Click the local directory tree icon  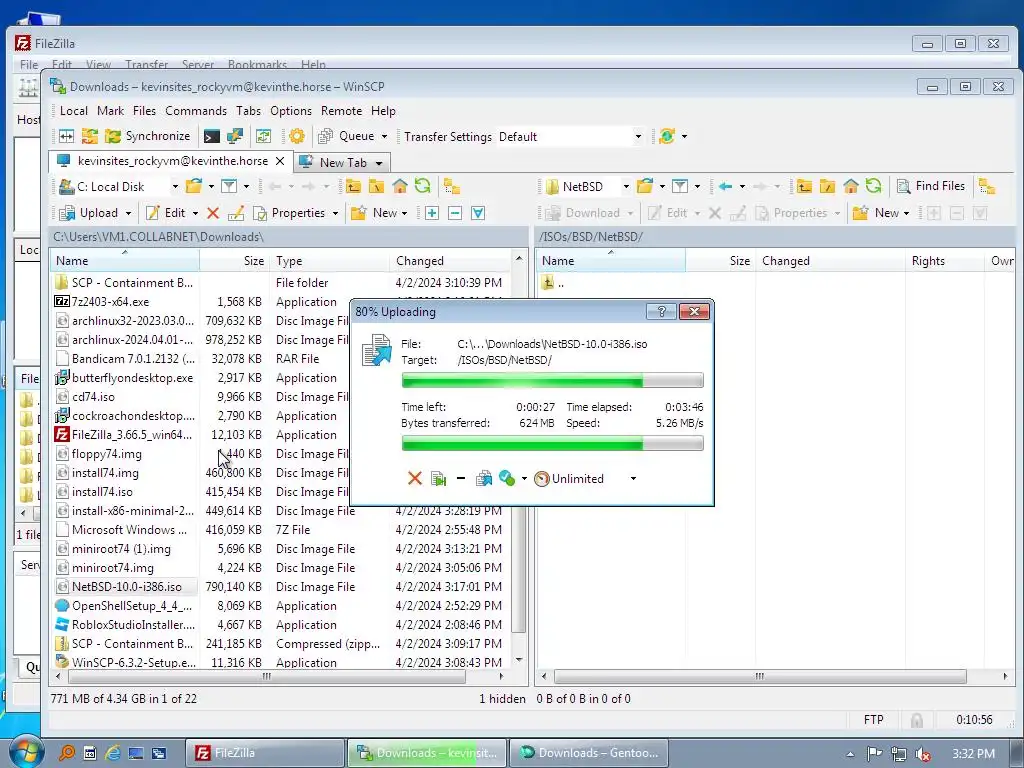452,186
